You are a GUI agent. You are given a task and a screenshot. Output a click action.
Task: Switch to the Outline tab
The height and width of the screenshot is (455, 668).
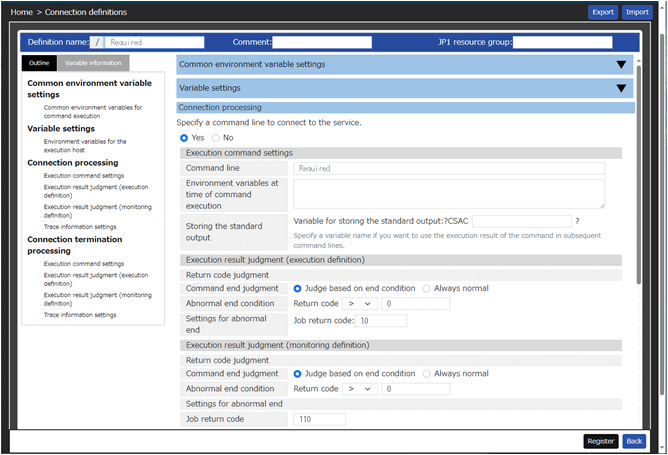coord(39,62)
